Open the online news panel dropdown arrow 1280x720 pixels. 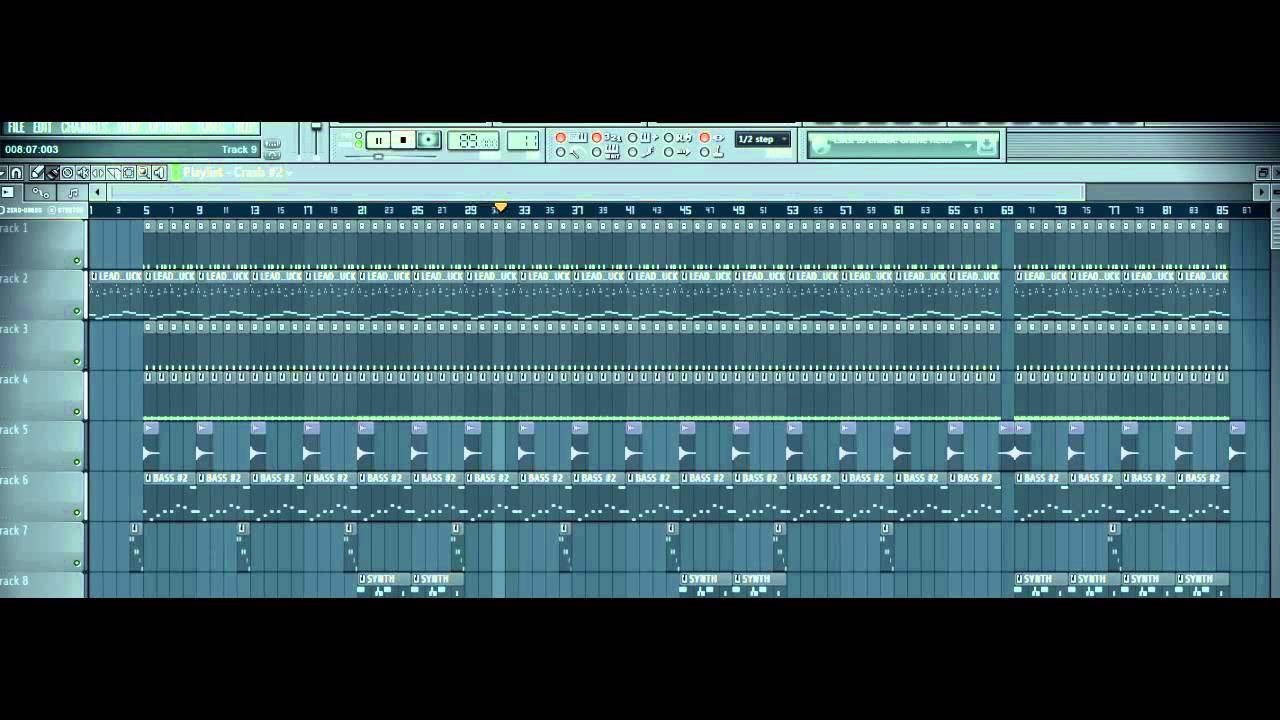pos(968,145)
